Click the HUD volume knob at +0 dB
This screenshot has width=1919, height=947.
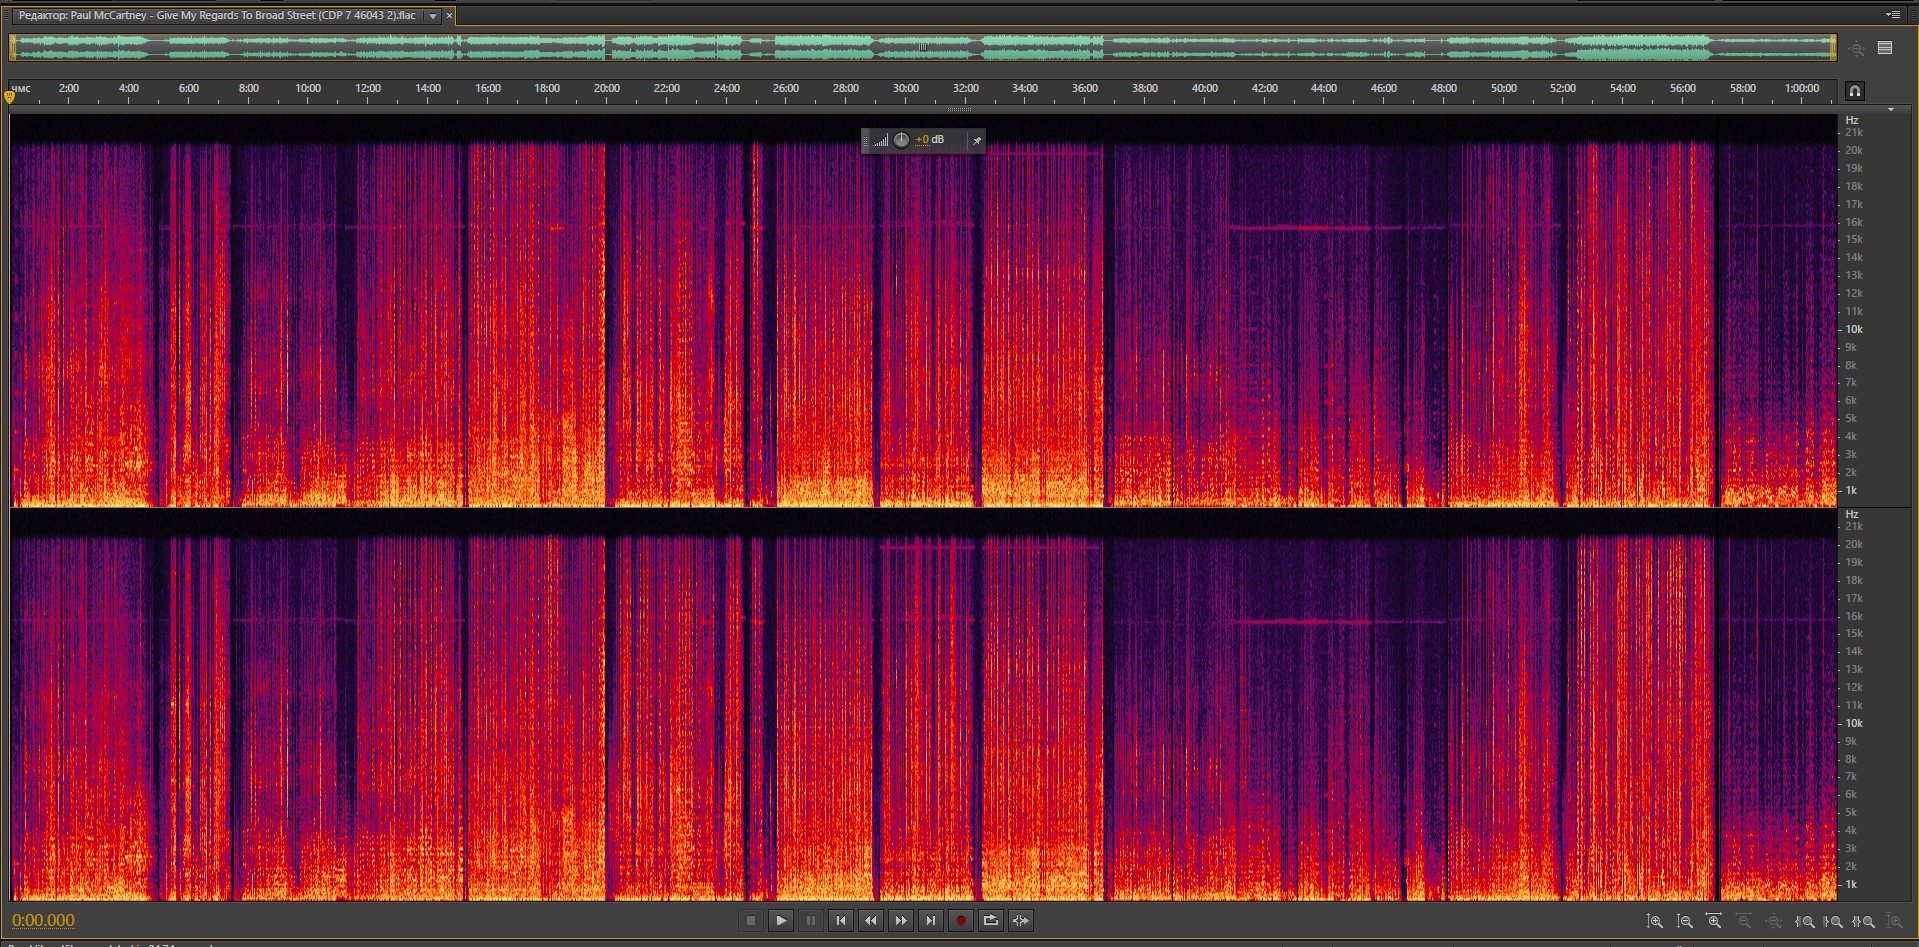coord(901,140)
